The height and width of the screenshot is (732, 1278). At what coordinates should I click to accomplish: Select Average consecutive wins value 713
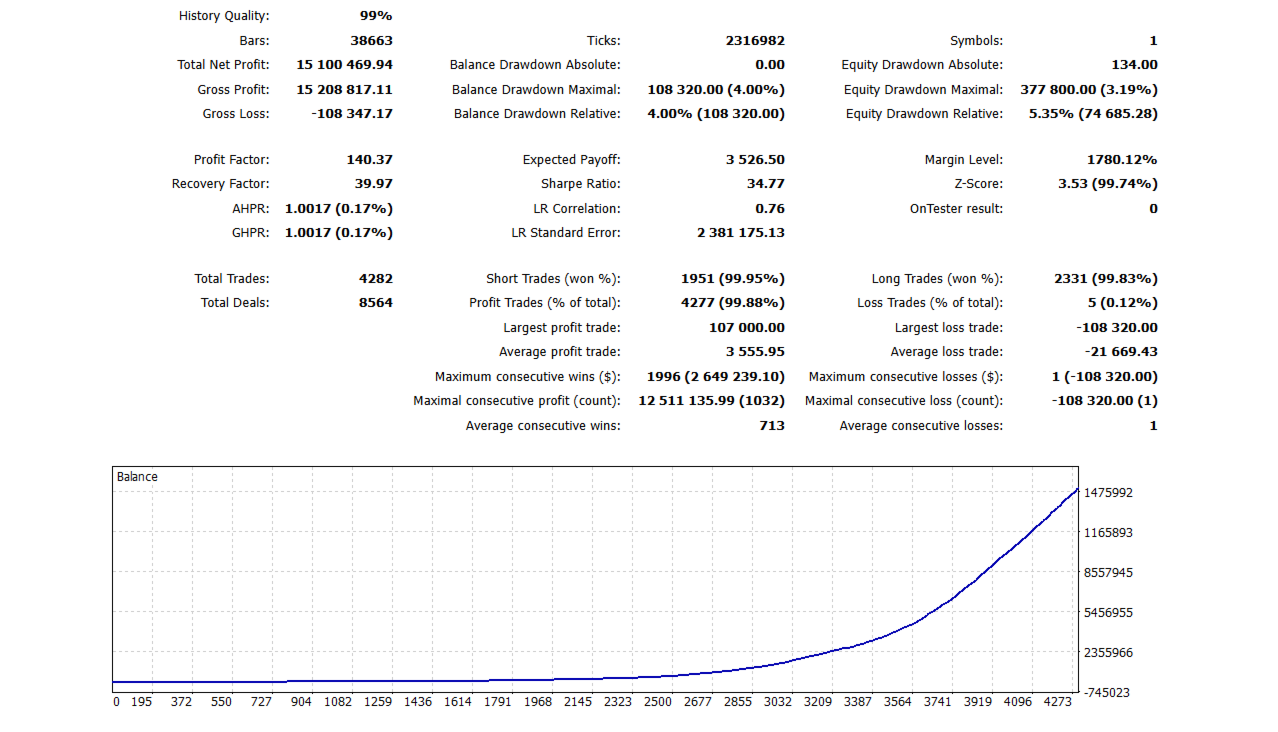772,426
